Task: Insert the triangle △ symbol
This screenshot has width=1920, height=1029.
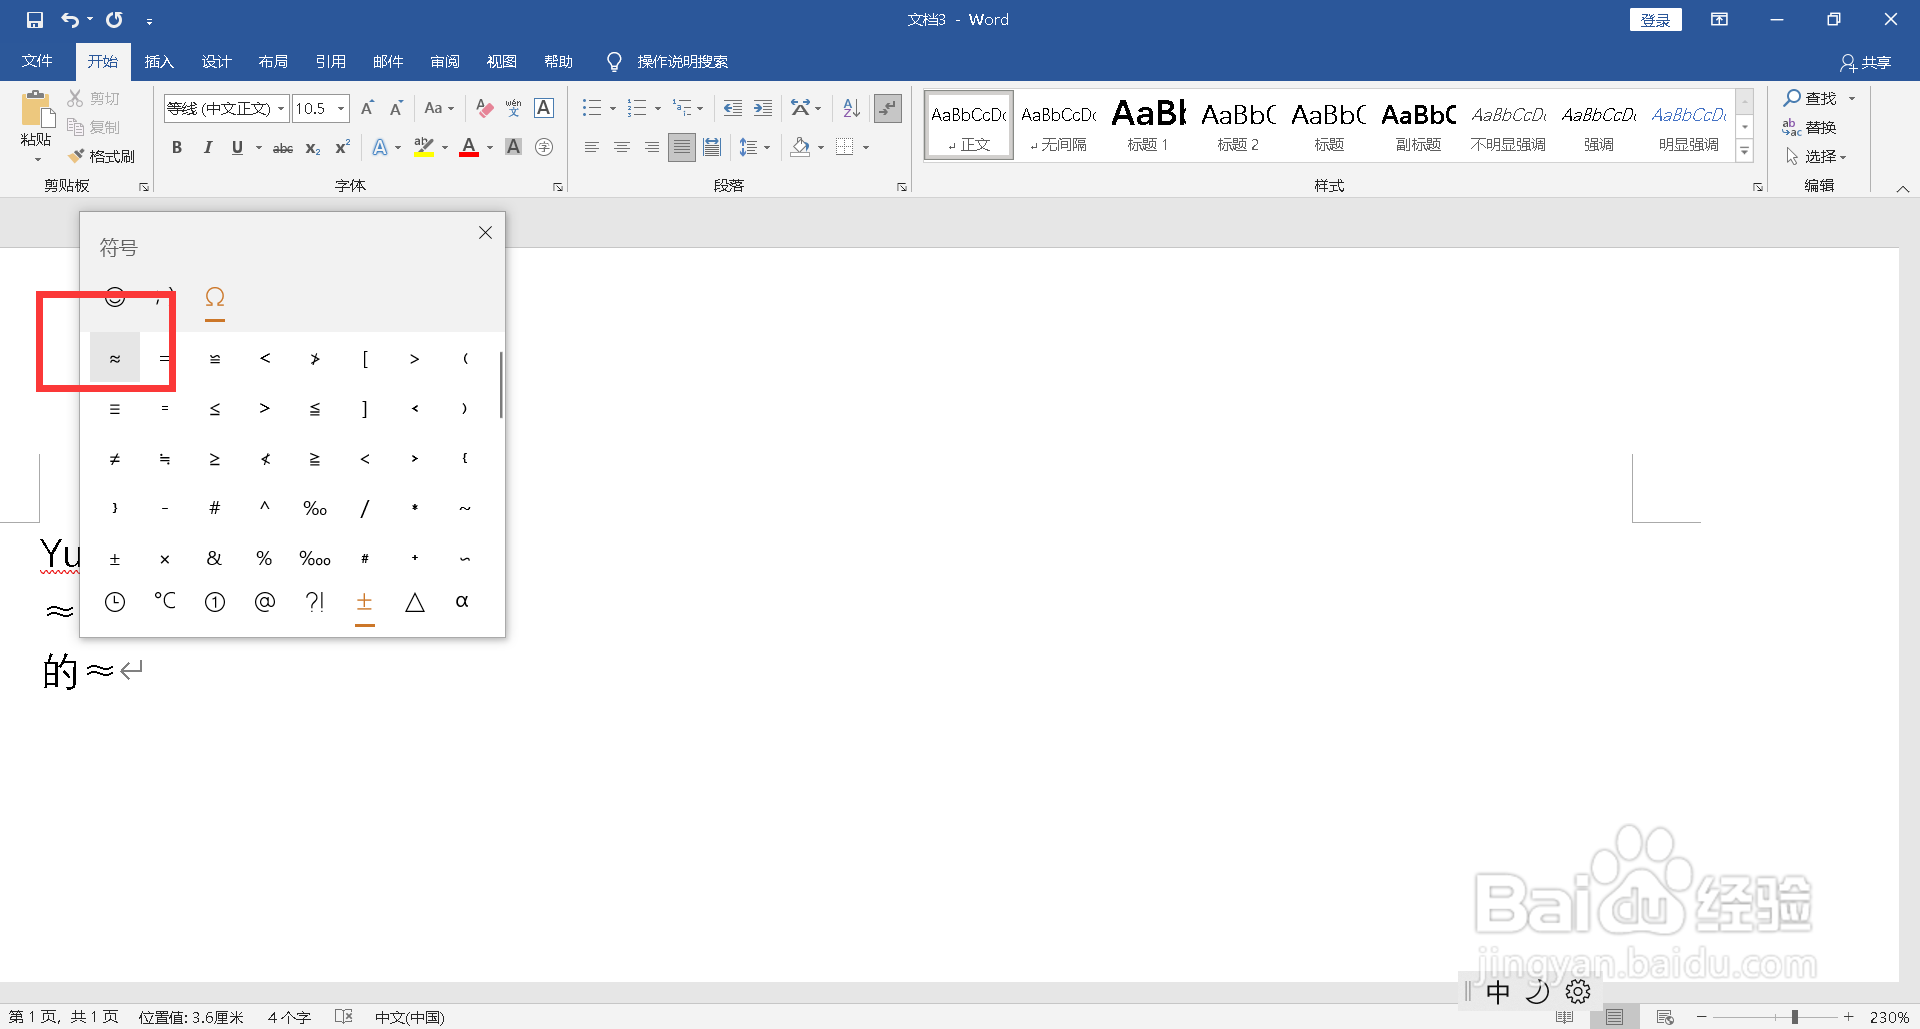Action: 415,601
